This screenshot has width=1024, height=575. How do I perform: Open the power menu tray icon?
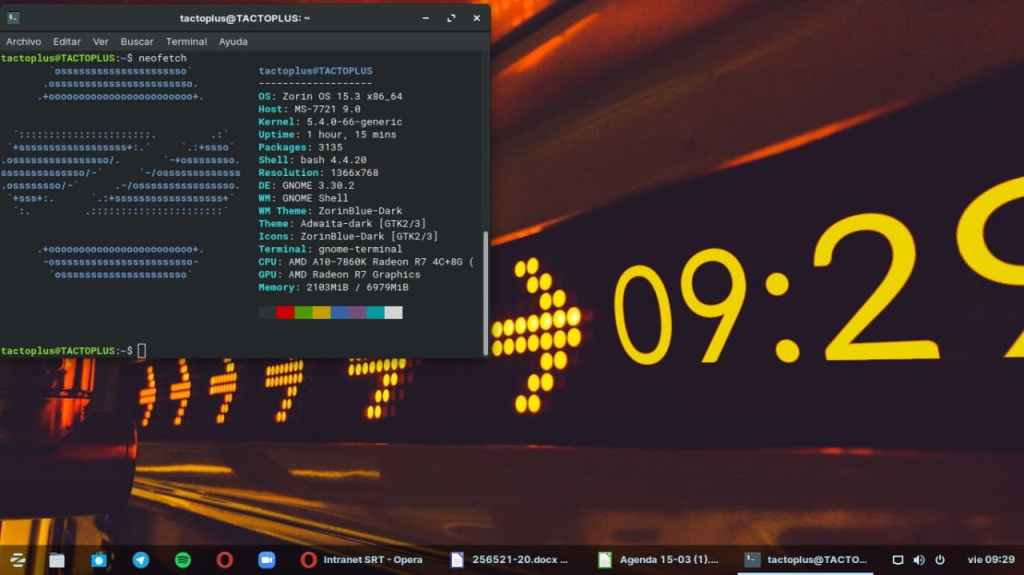click(x=941, y=560)
